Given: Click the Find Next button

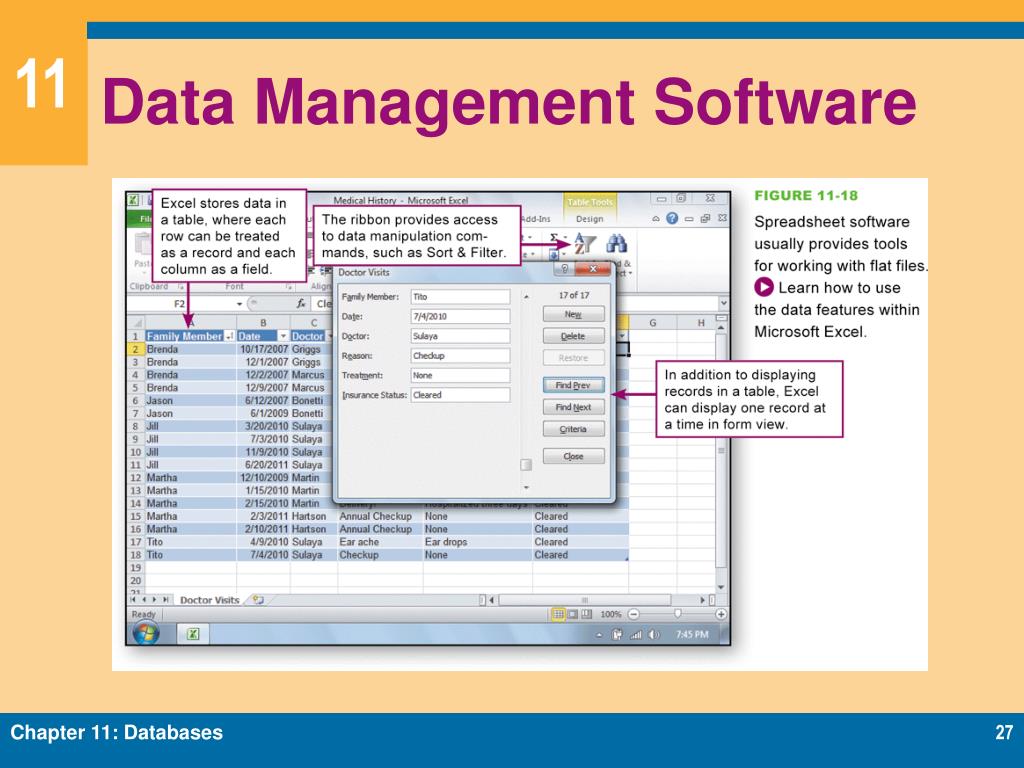Looking at the screenshot, I should point(573,407).
